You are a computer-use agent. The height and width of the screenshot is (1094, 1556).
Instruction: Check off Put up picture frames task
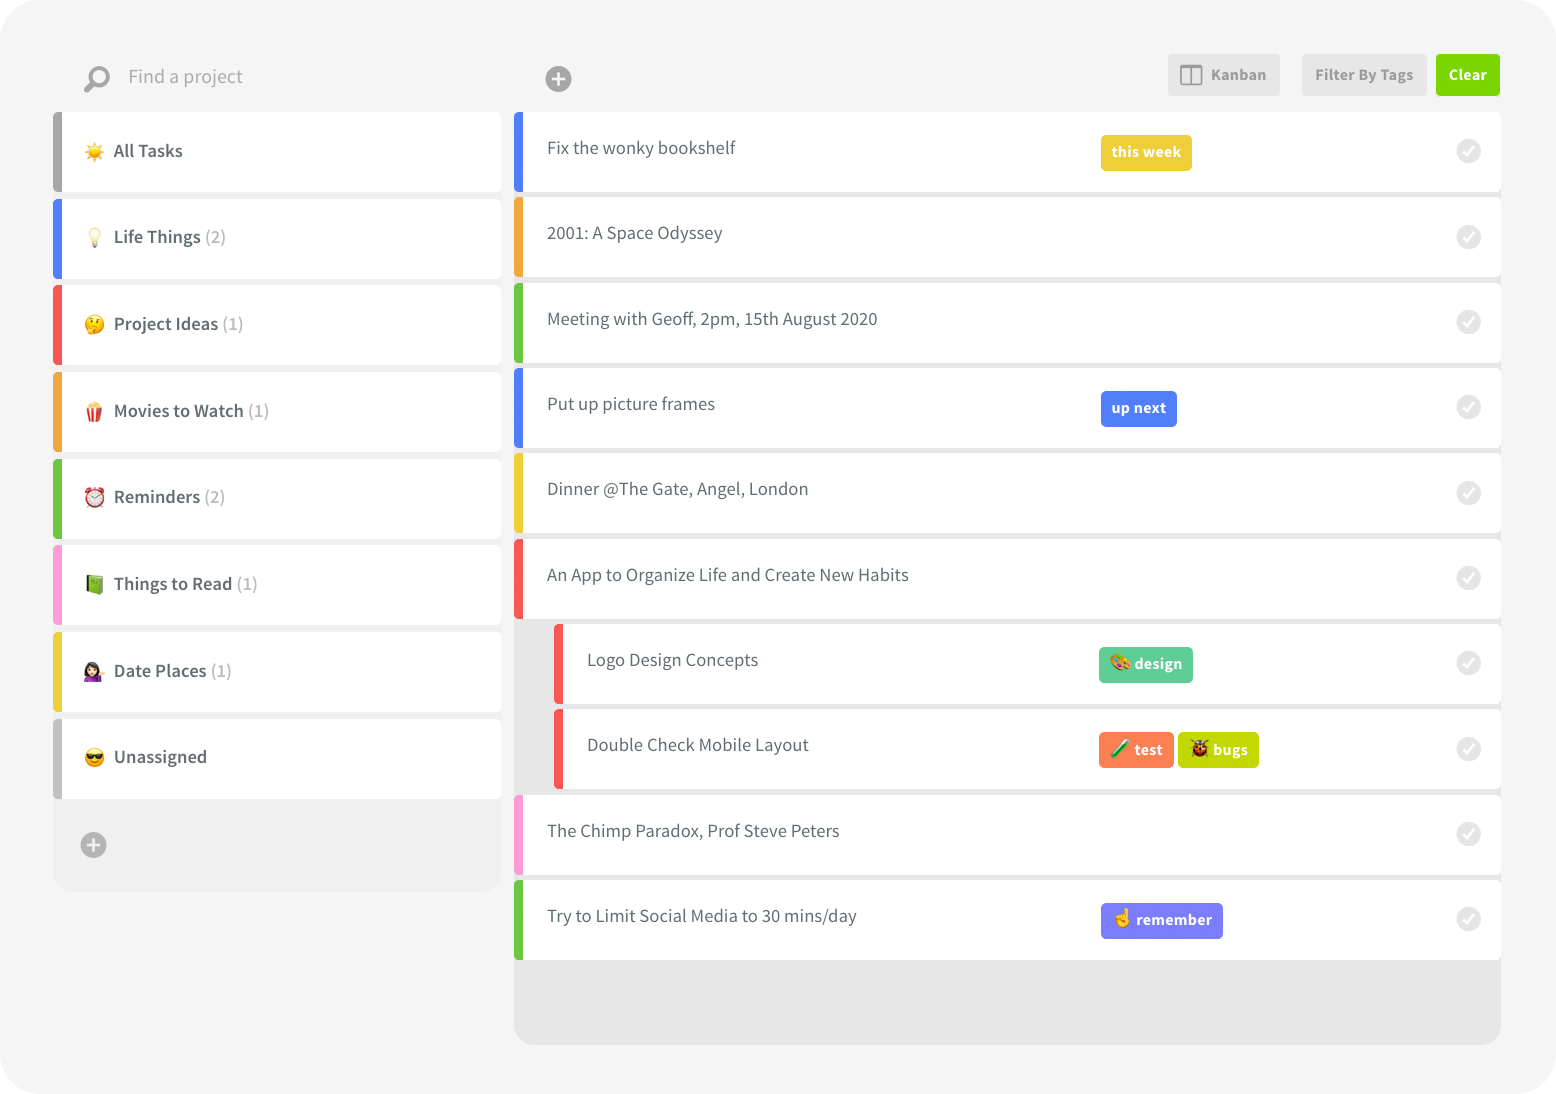point(1468,407)
